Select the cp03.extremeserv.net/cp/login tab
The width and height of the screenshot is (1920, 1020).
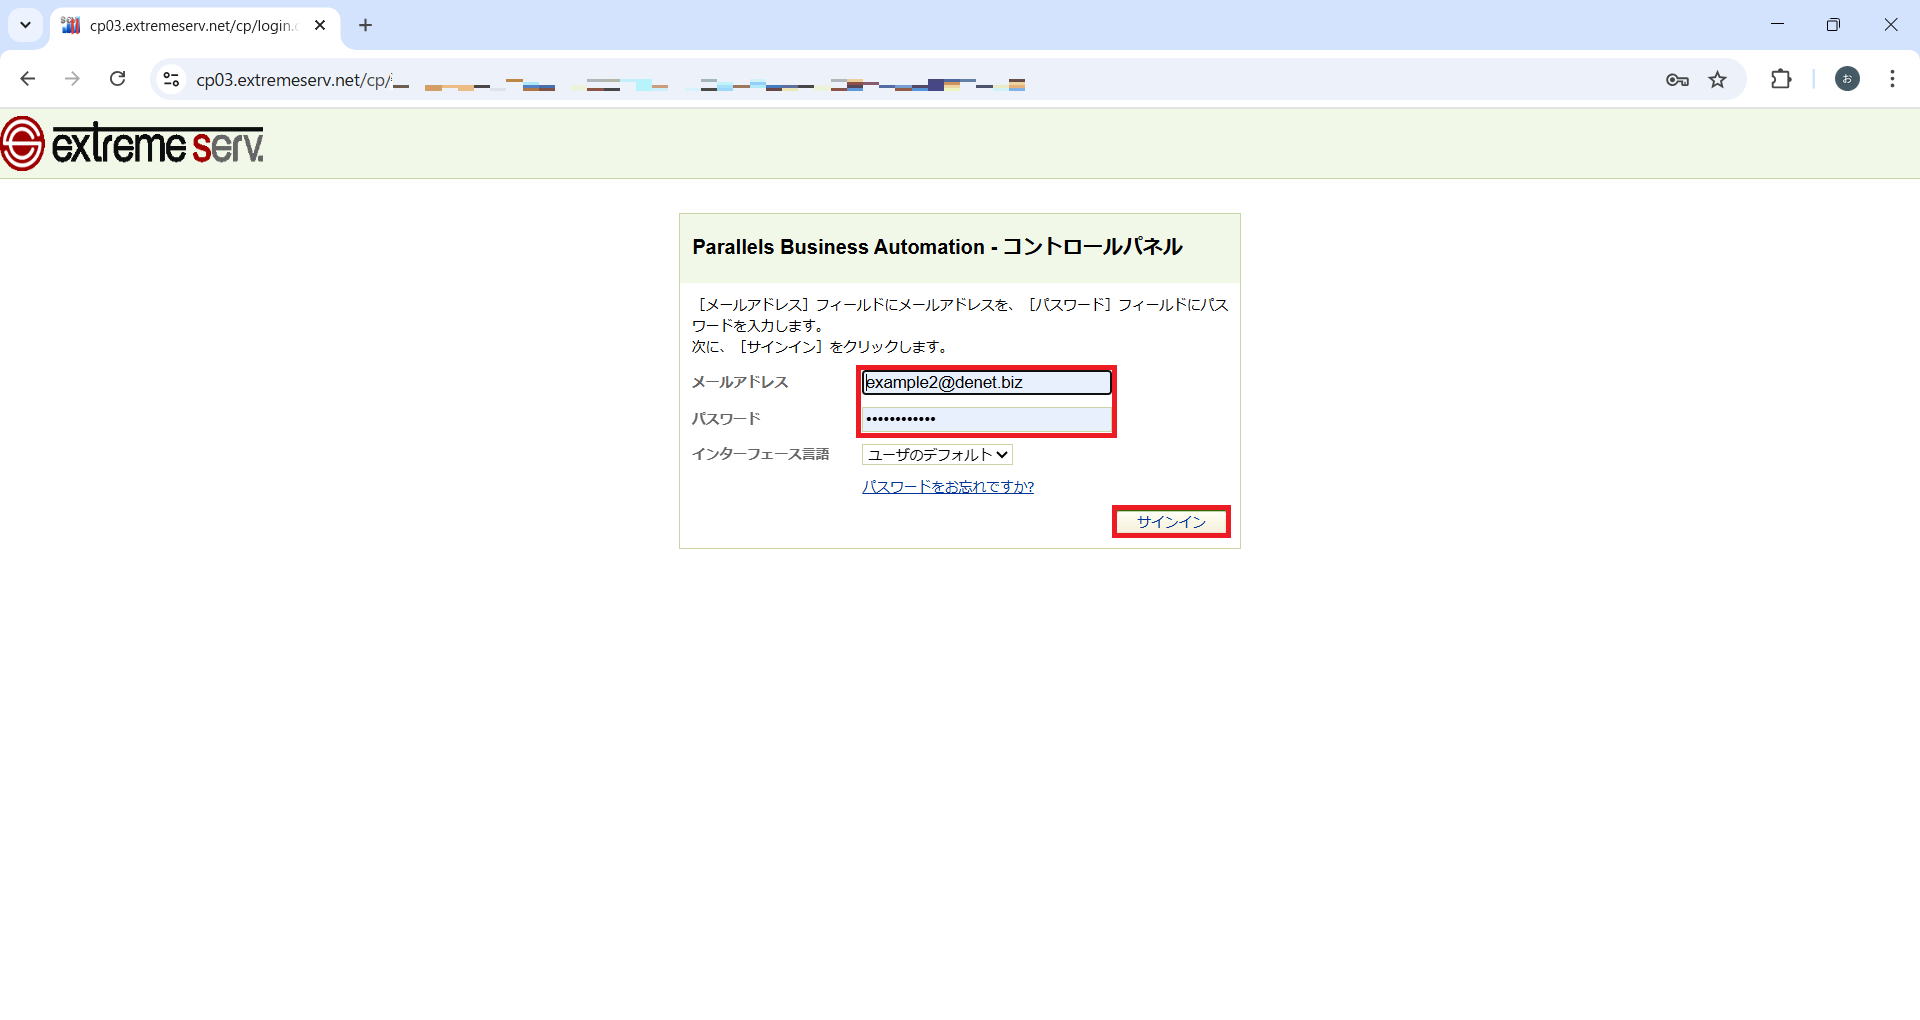click(x=195, y=25)
